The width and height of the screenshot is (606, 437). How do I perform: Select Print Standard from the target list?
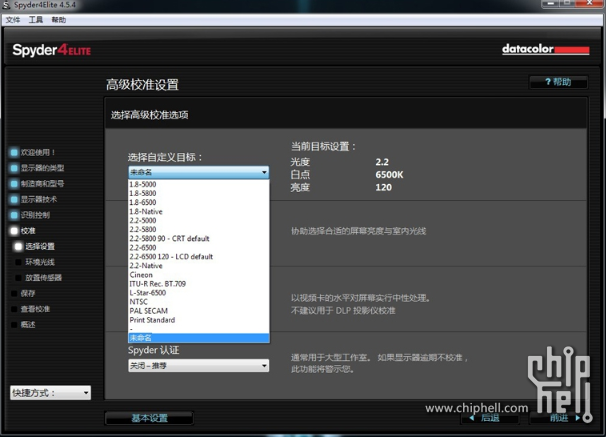[x=199, y=320]
